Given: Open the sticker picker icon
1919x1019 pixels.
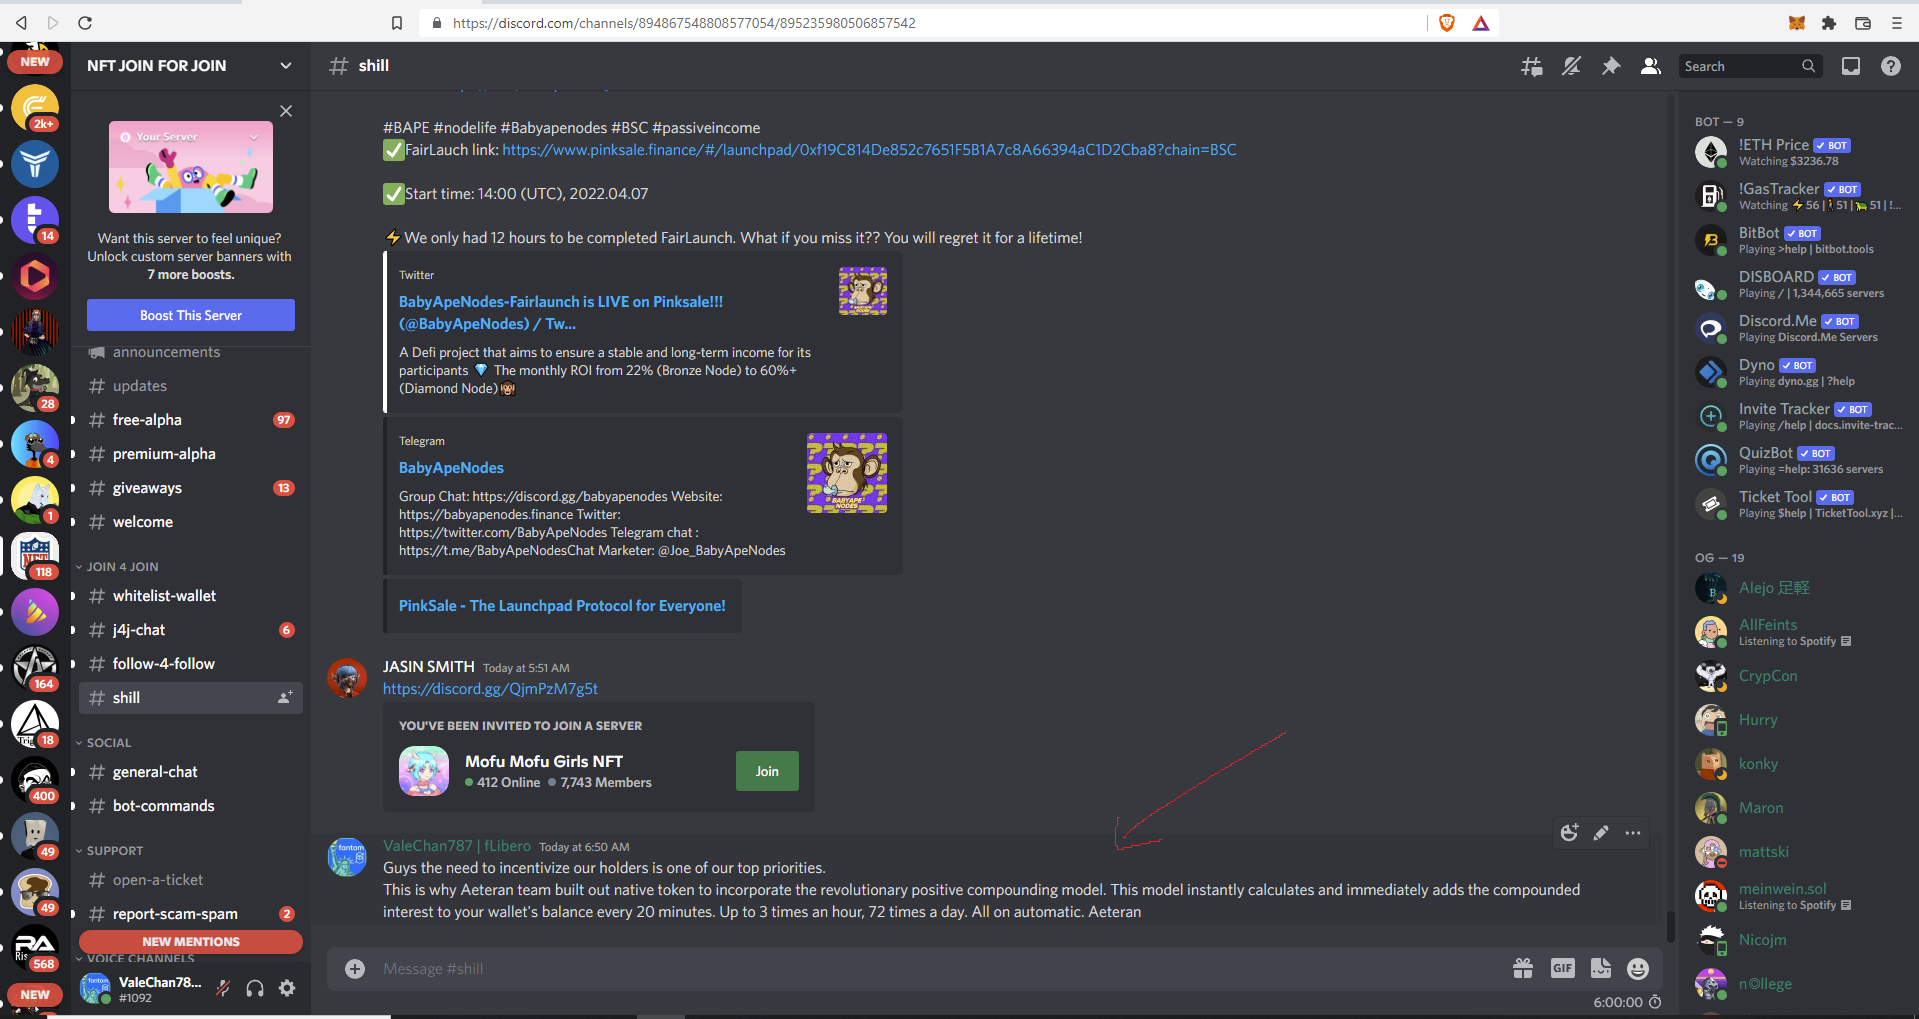Looking at the screenshot, I should (1601, 968).
